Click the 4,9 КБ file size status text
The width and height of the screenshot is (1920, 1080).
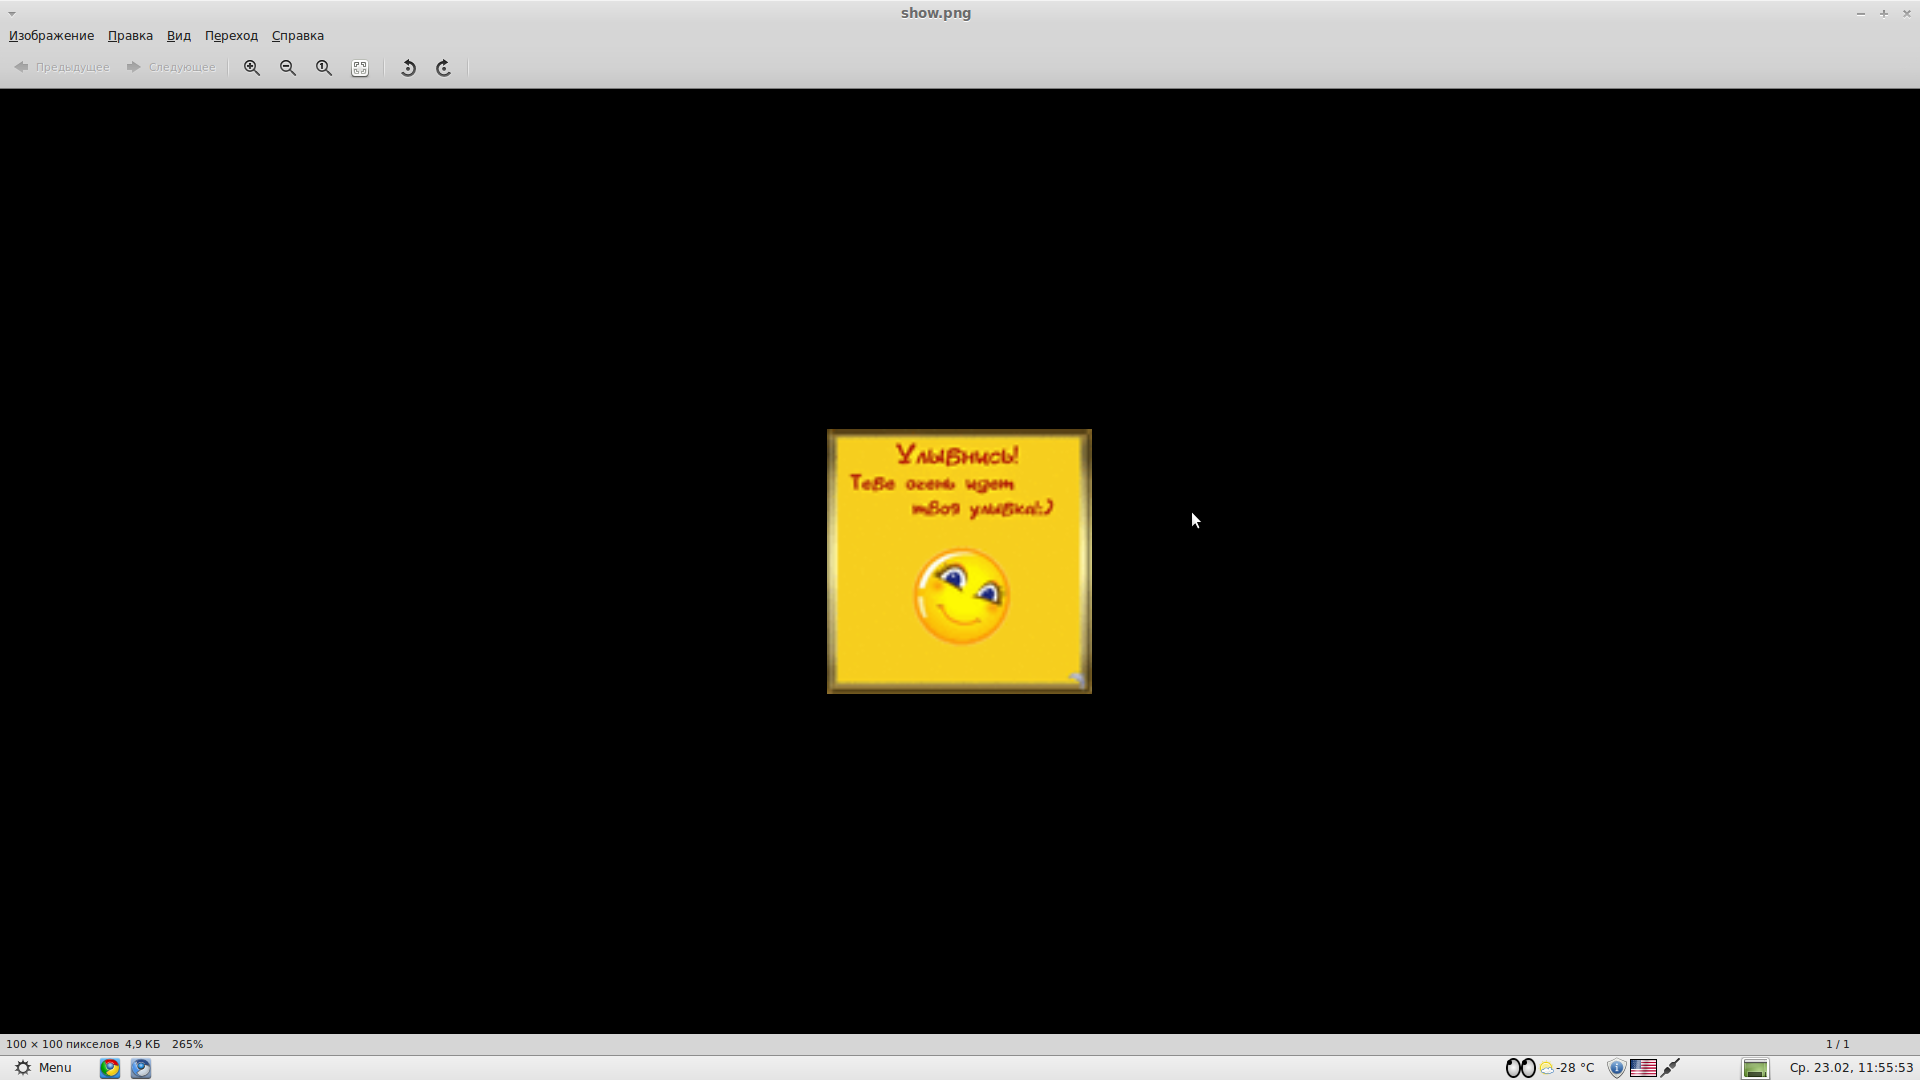pos(142,1044)
